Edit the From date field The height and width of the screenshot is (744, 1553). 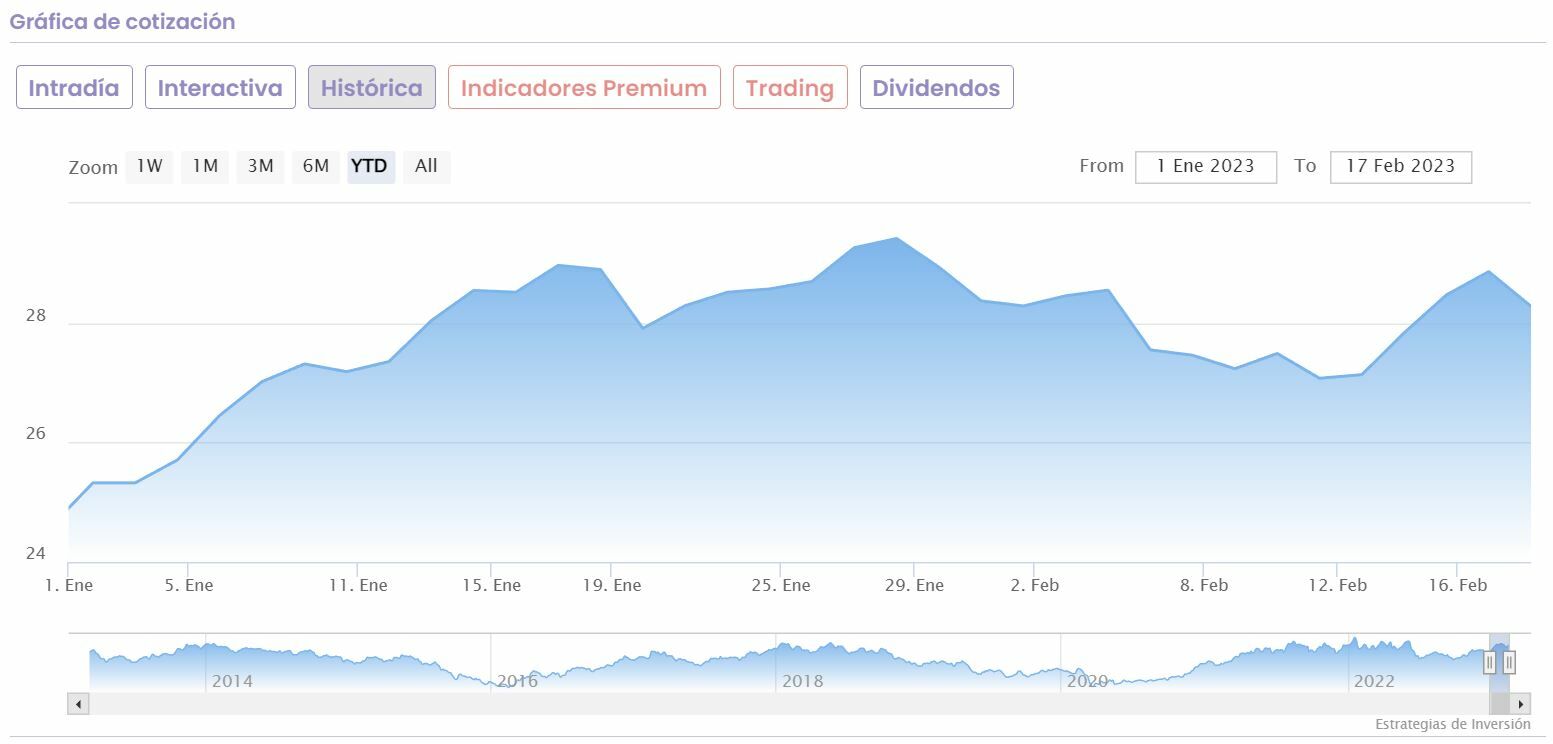click(1205, 166)
